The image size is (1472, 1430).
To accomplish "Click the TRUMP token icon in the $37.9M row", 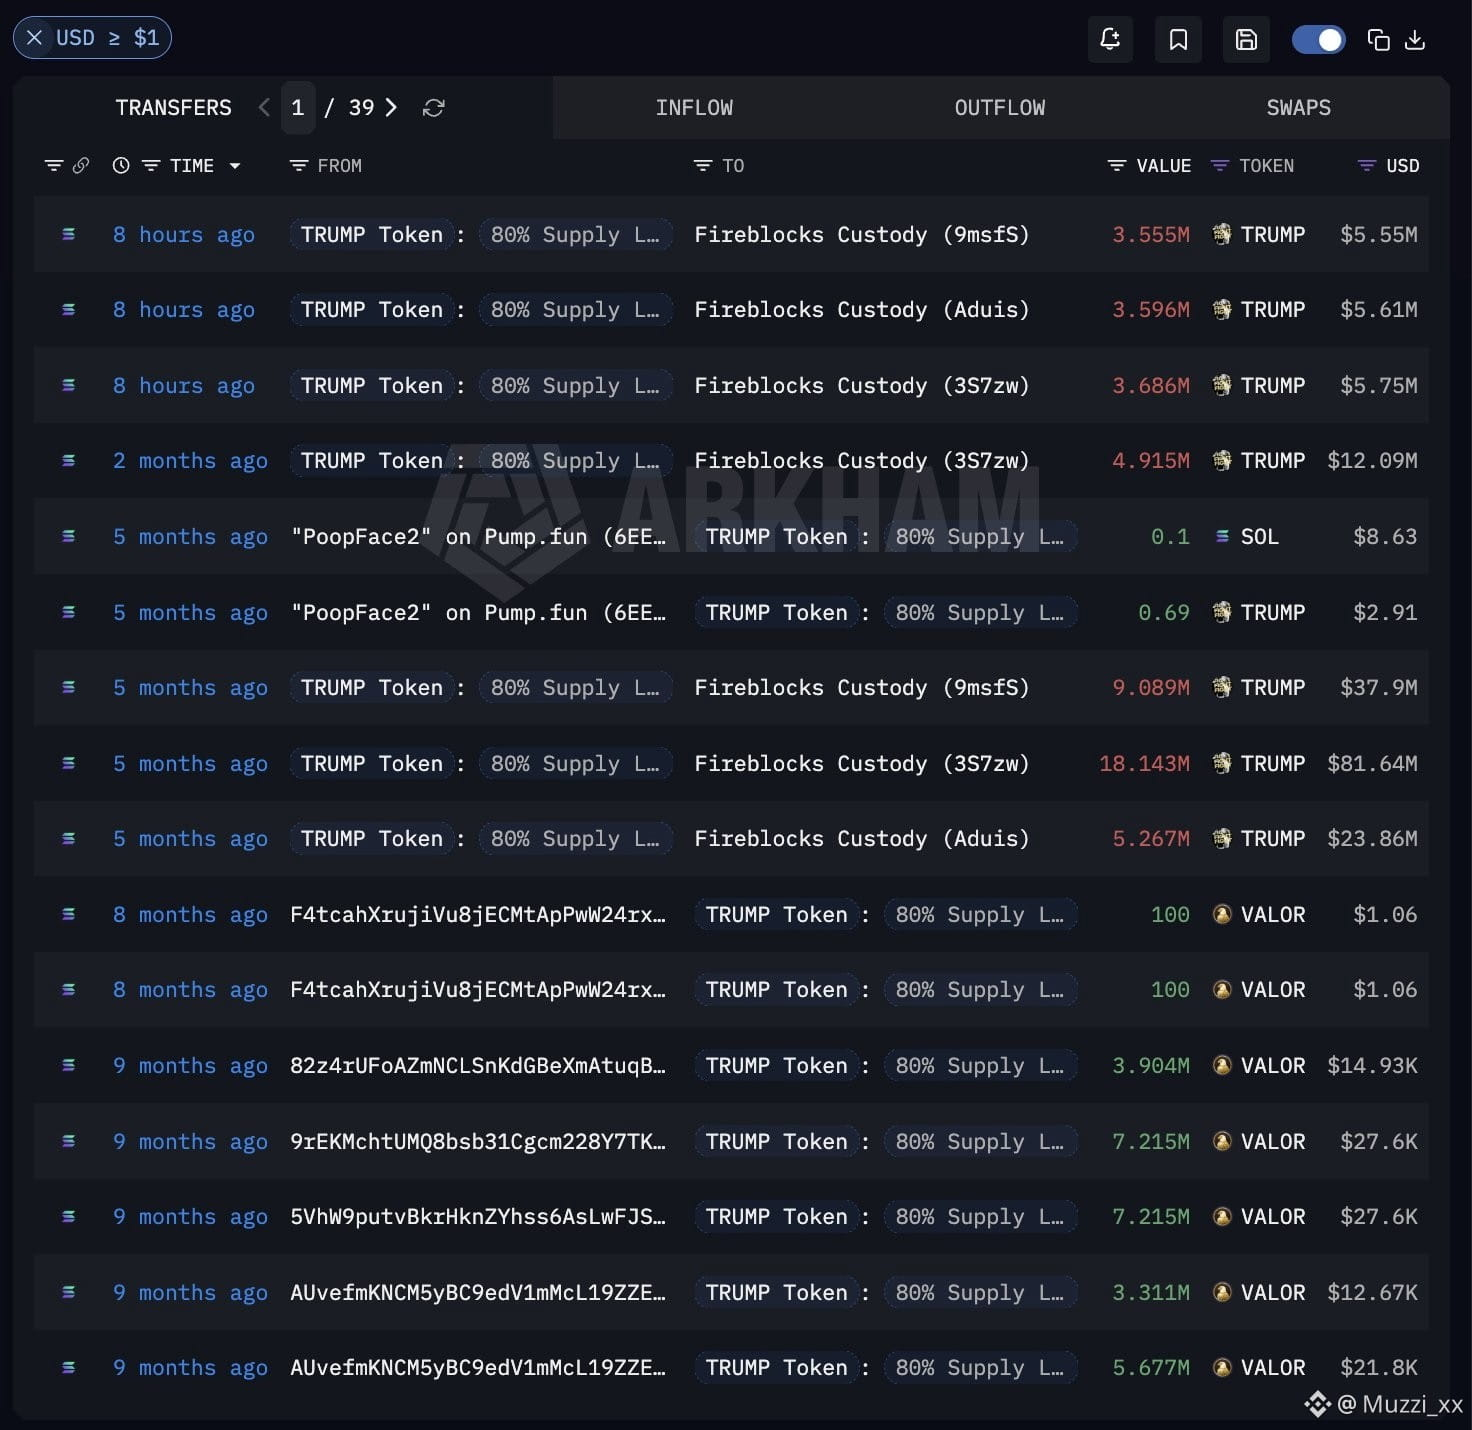I will (1221, 687).
